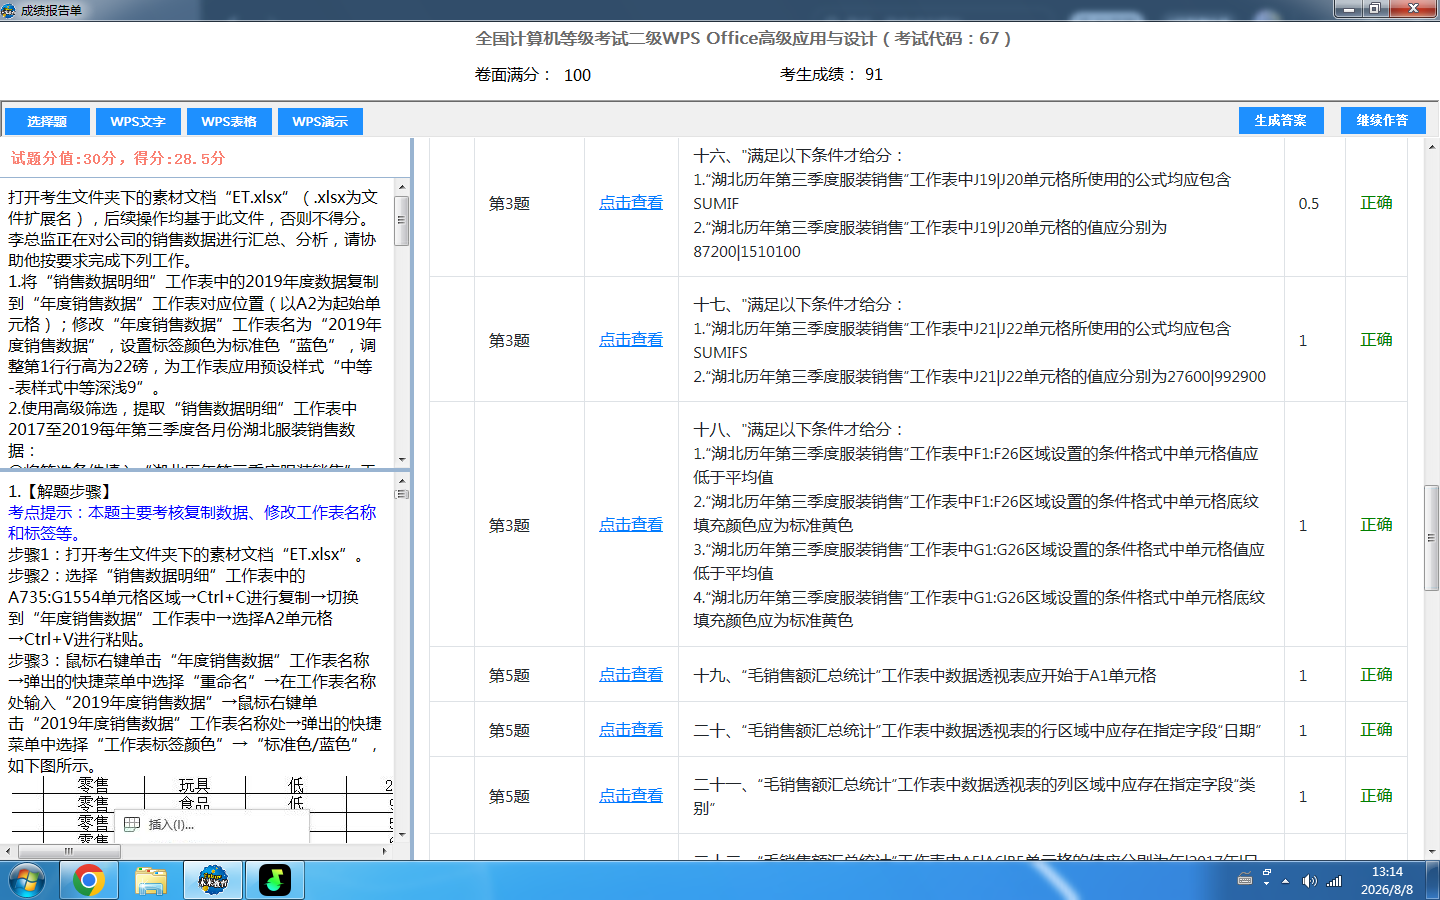Click the 生成答案 button

[x=1280, y=120]
